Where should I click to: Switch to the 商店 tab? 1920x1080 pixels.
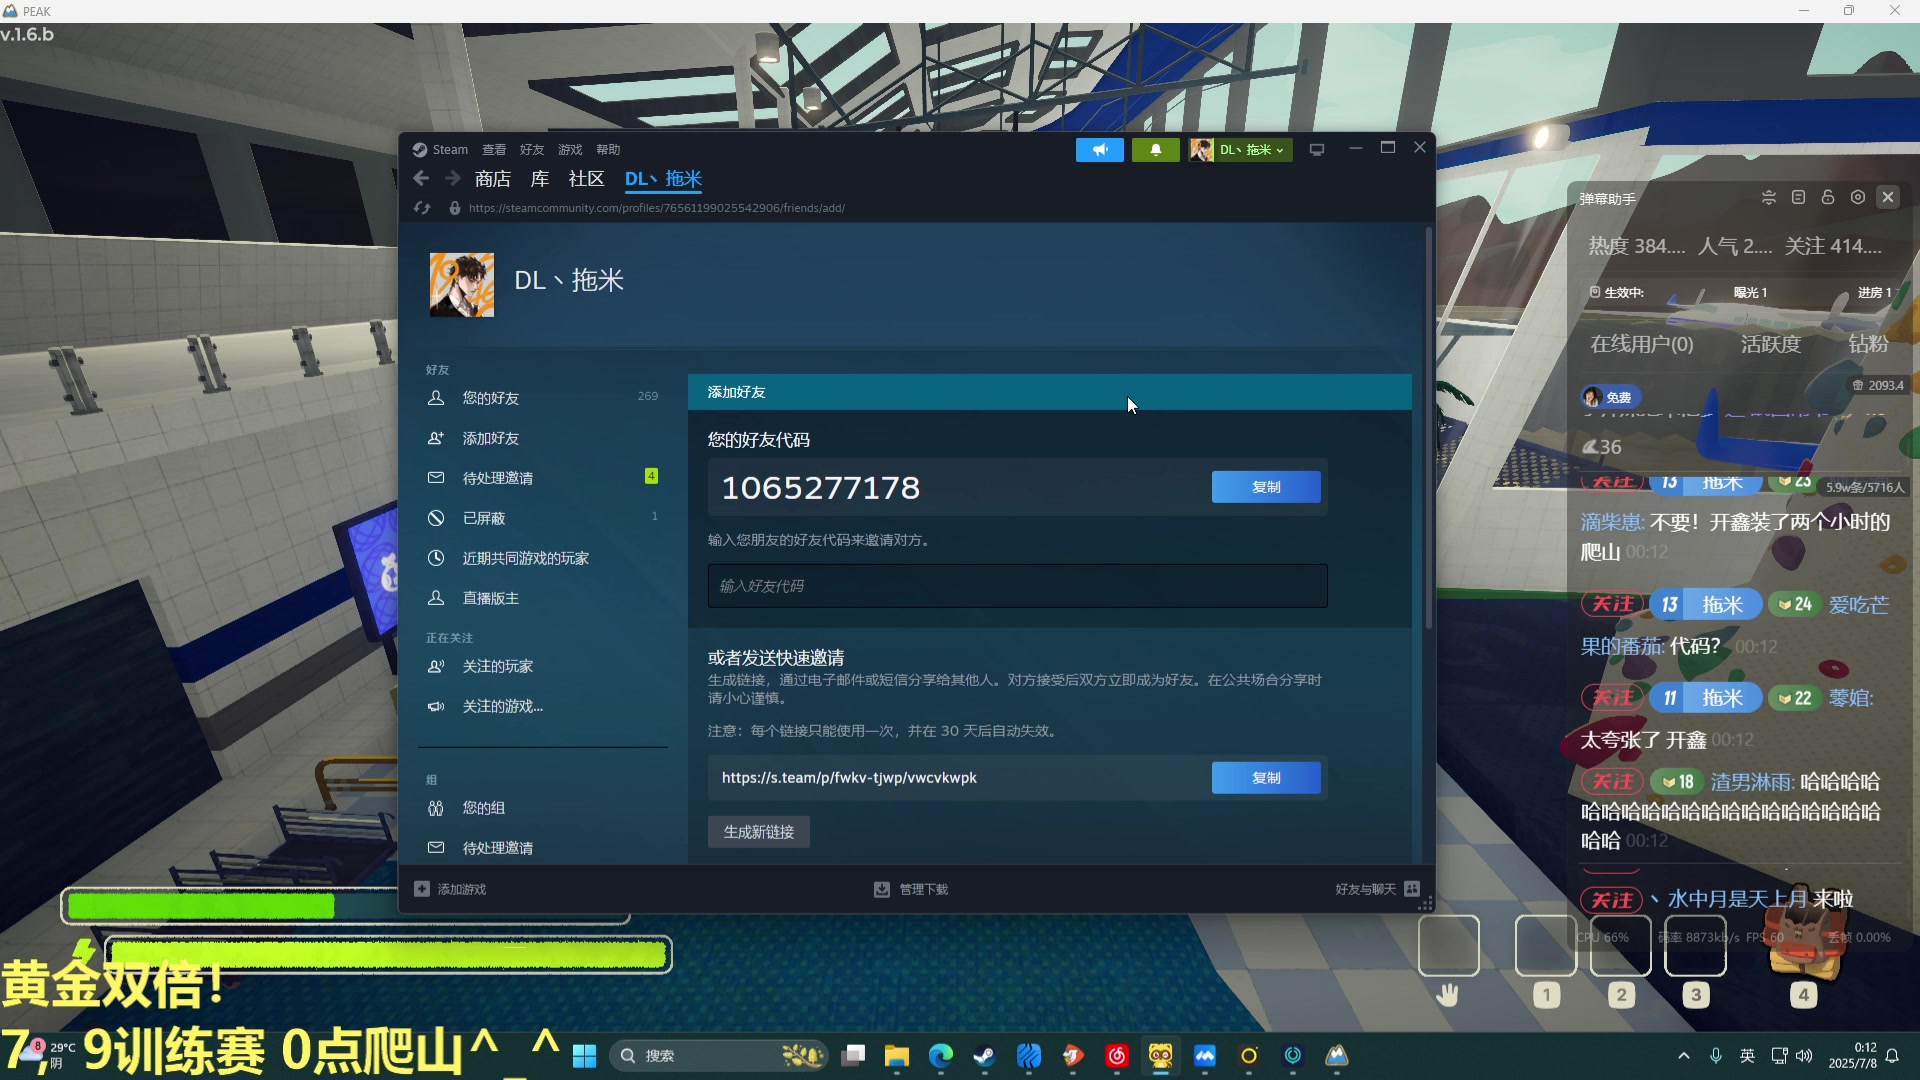pyautogui.click(x=493, y=179)
